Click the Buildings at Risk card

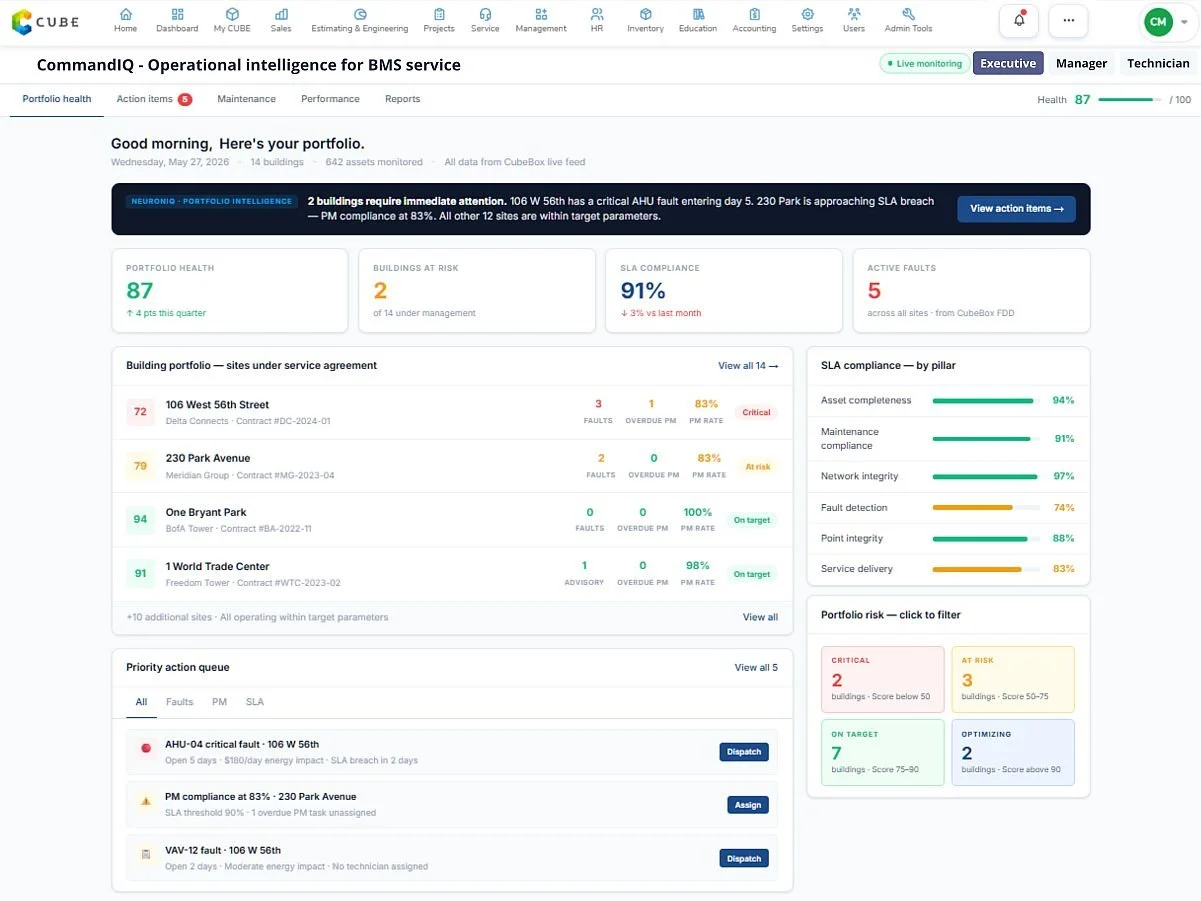[x=477, y=291]
